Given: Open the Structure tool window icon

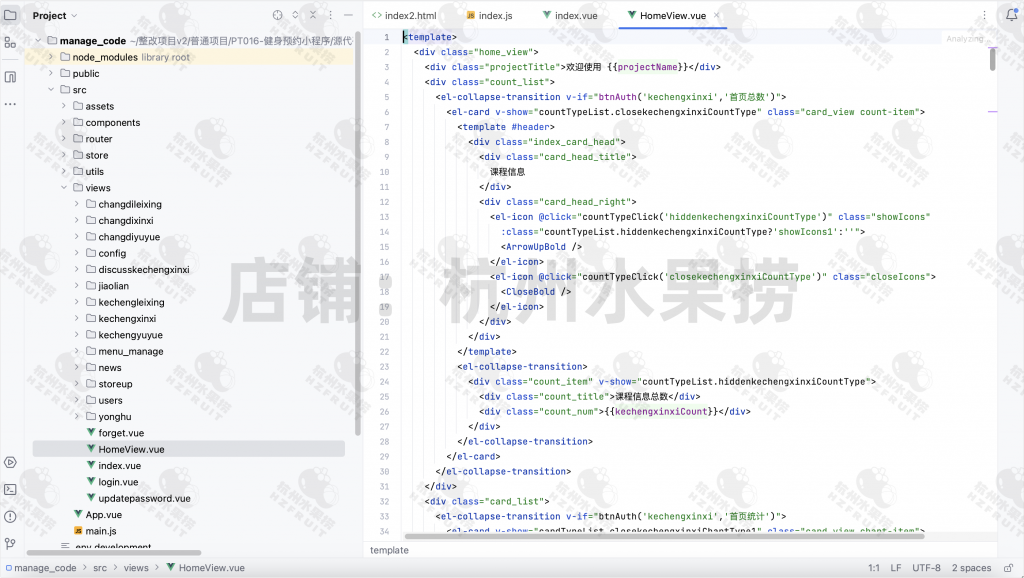Looking at the screenshot, I should (x=10, y=42).
